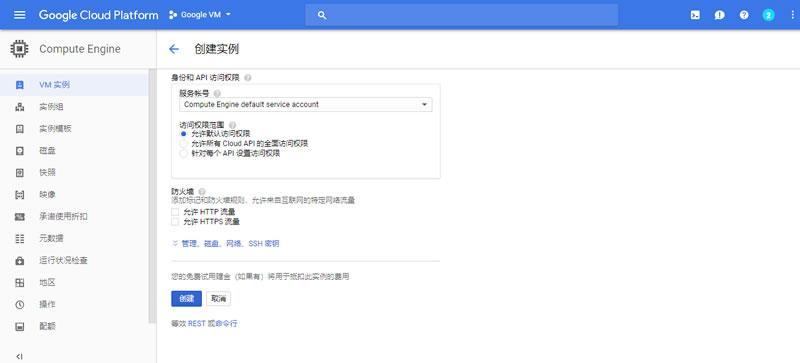Click the 承诺使用折扣 sidebar icon
Screen dimensions: 800x363
pyautogui.click(x=19, y=216)
